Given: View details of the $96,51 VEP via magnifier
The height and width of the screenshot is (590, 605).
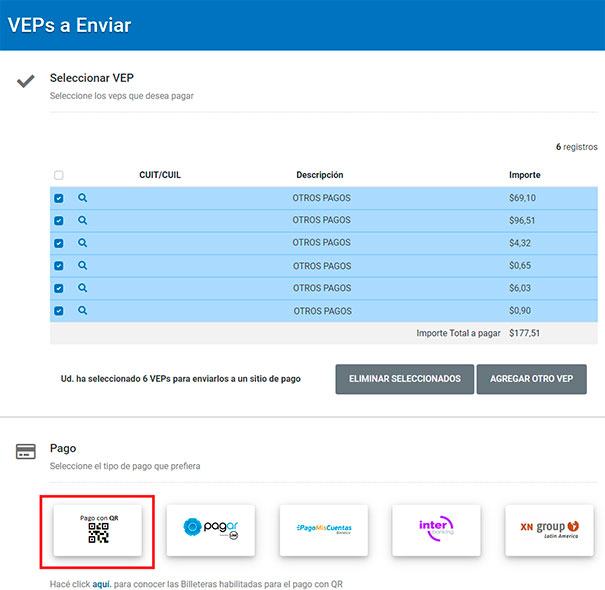Looking at the screenshot, I should point(83,220).
